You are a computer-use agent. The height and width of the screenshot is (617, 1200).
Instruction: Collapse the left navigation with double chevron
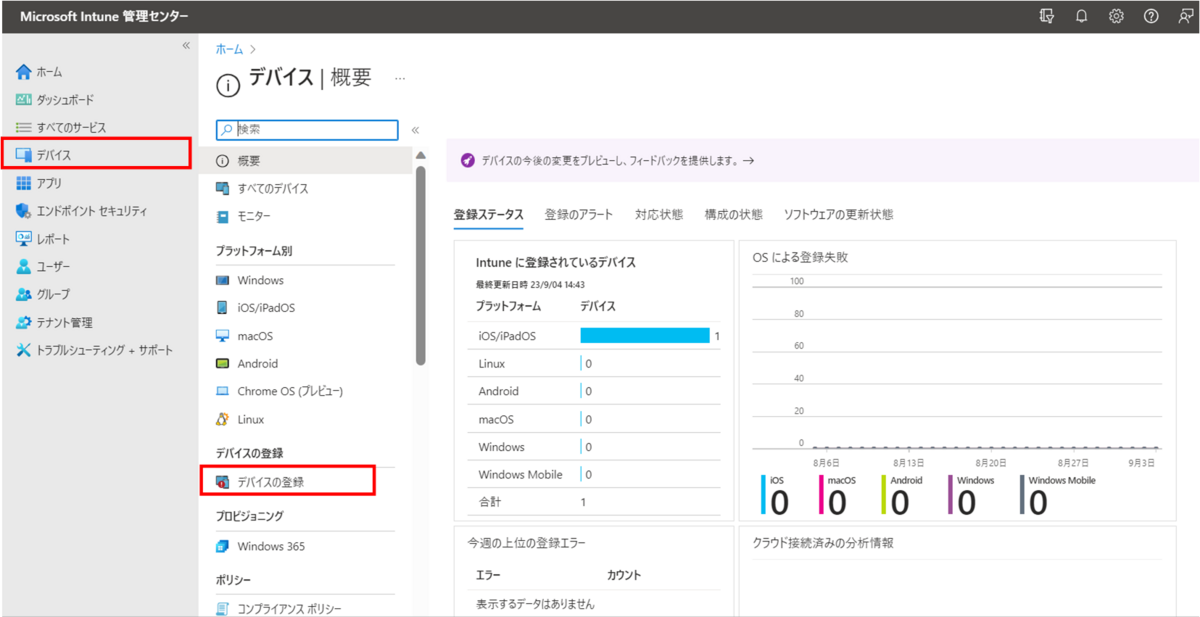(x=186, y=46)
